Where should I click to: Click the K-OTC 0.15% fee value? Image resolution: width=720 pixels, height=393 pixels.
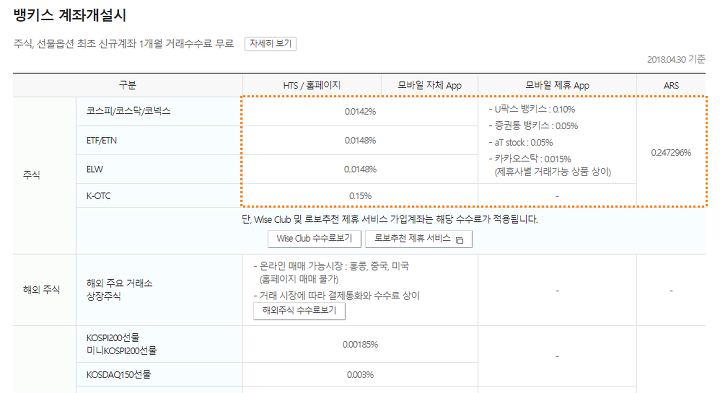coord(360,196)
